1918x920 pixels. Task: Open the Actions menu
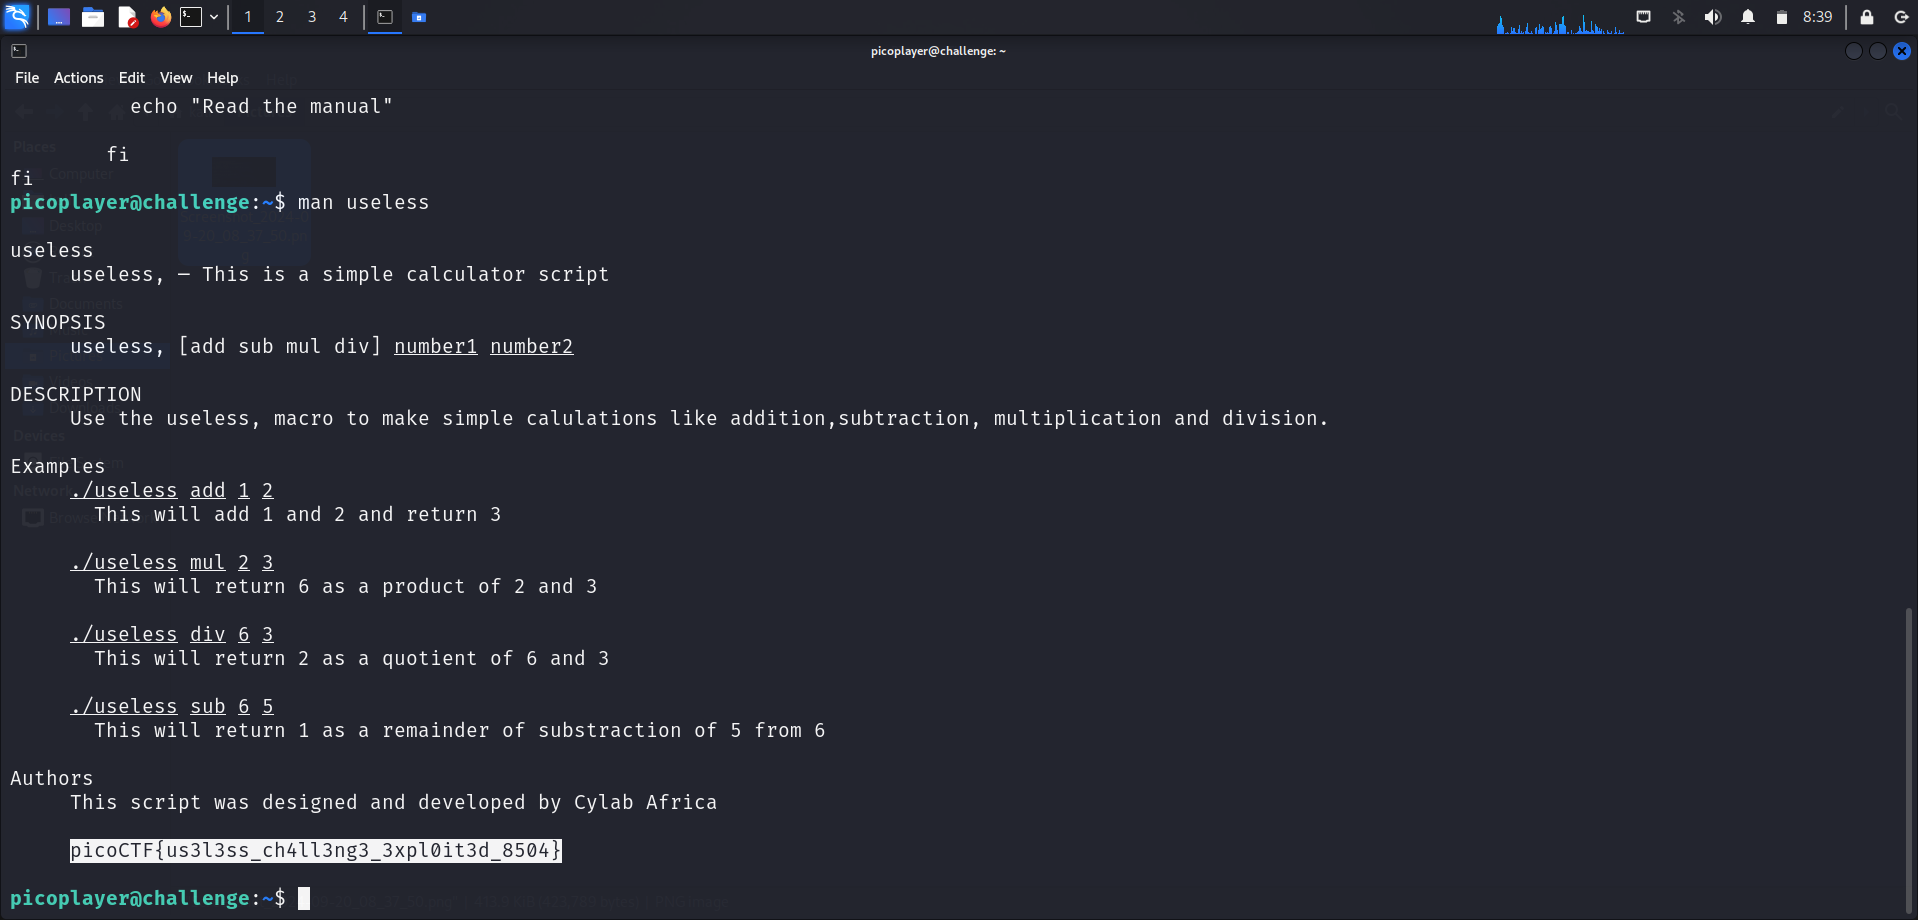click(78, 78)
